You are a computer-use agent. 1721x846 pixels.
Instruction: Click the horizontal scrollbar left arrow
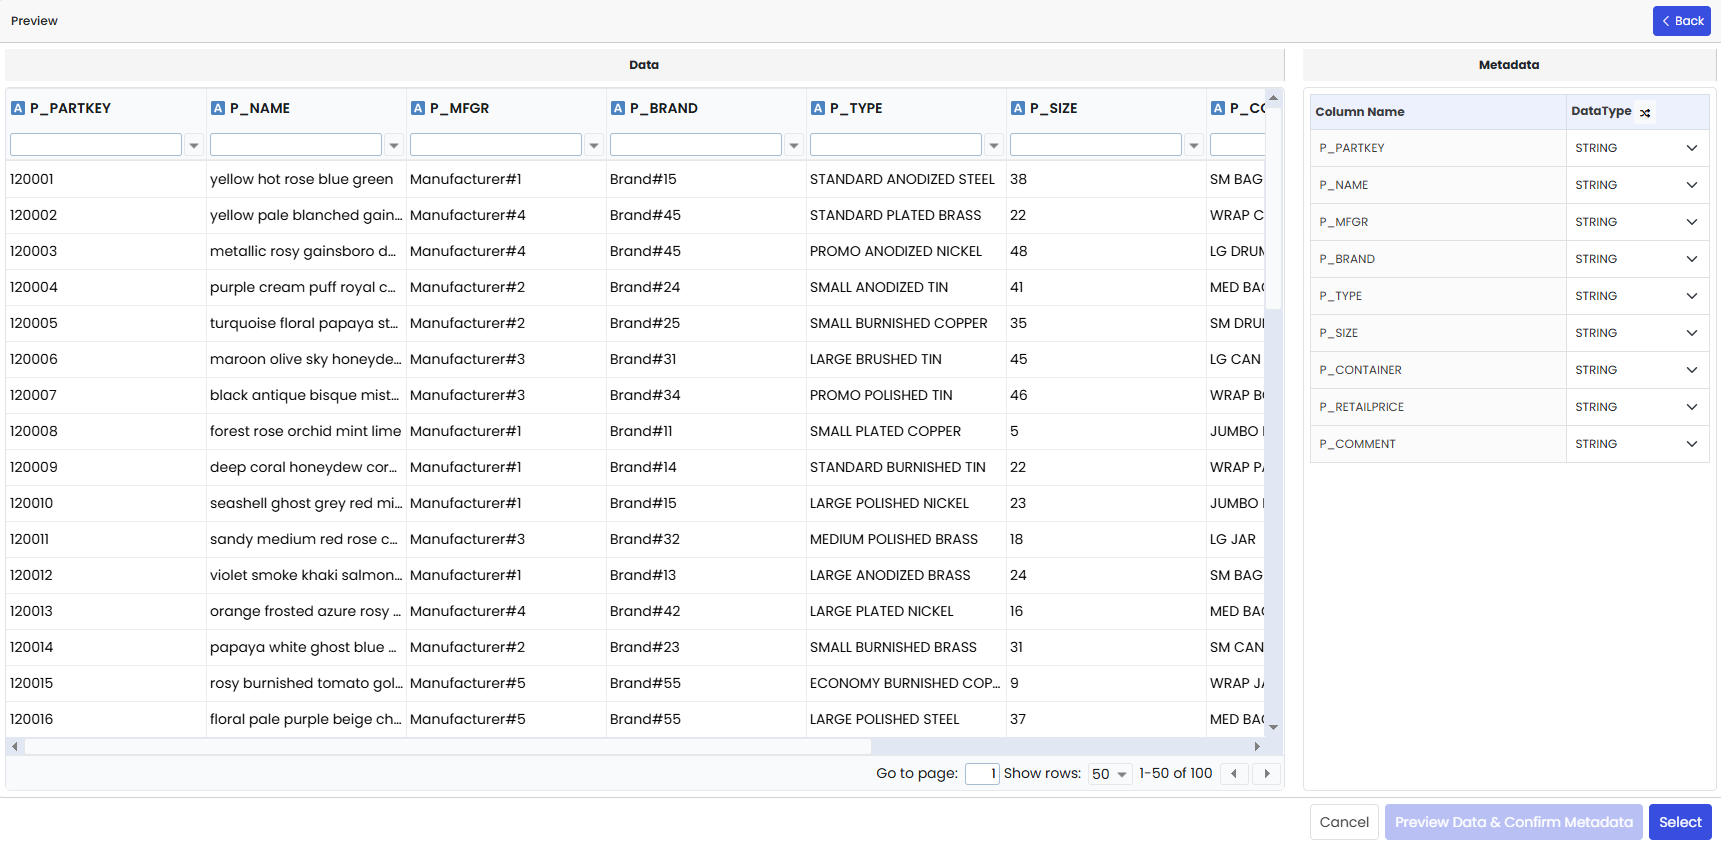tap(14, 747)
